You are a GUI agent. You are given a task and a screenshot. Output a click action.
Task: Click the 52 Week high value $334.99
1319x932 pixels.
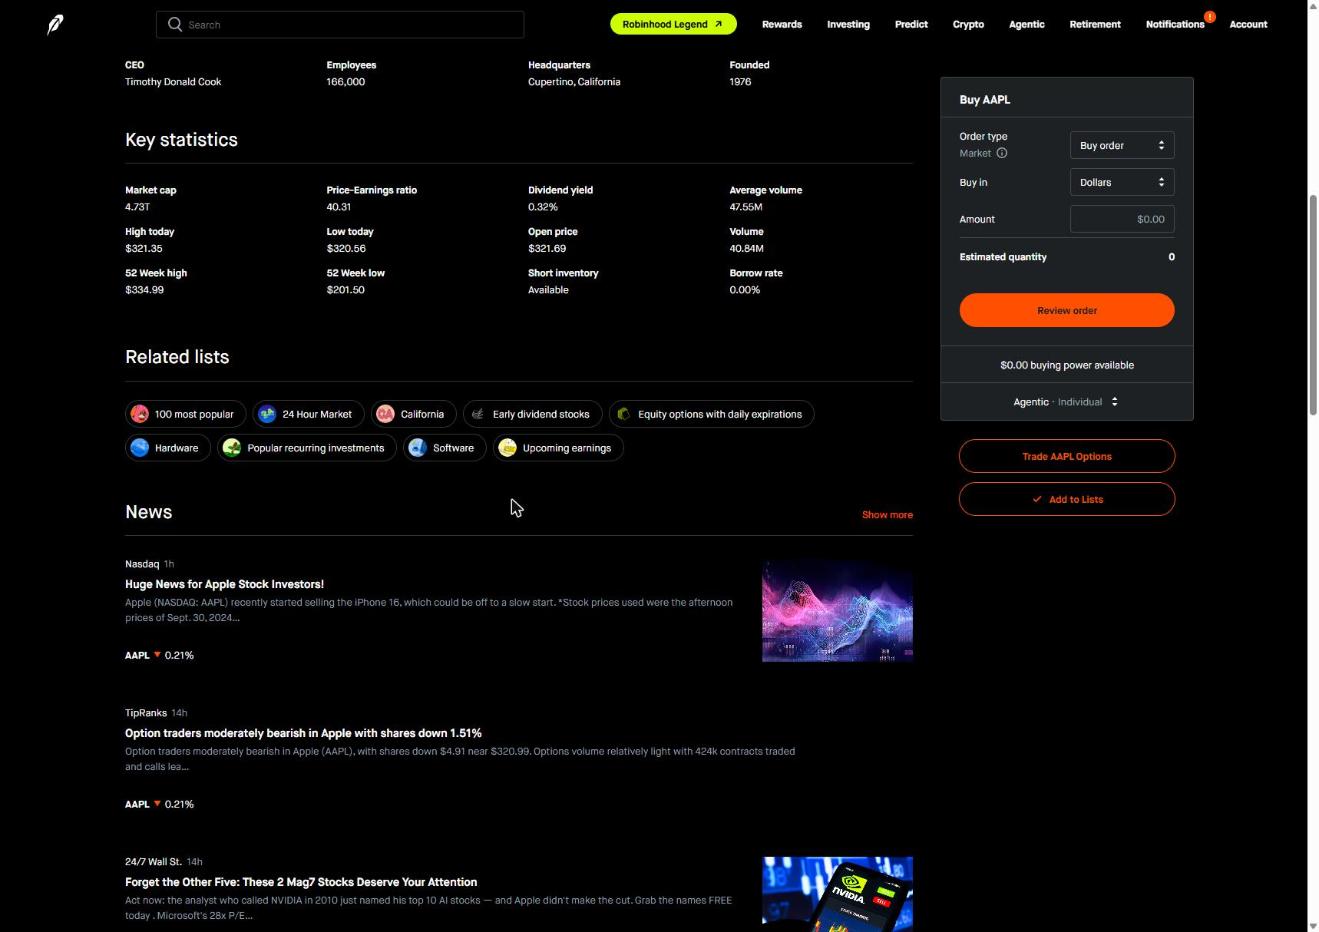pos(144,290)
